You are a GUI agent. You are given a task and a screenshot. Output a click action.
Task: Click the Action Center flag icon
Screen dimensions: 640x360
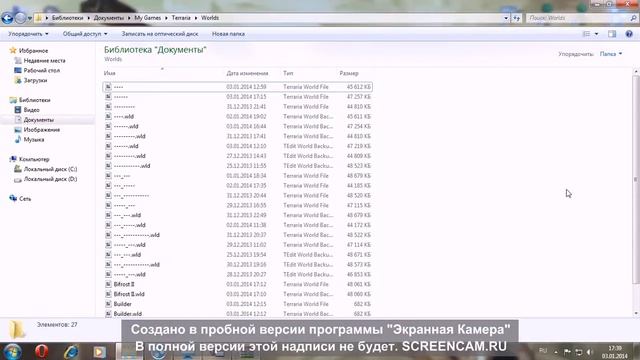[567, 351]
